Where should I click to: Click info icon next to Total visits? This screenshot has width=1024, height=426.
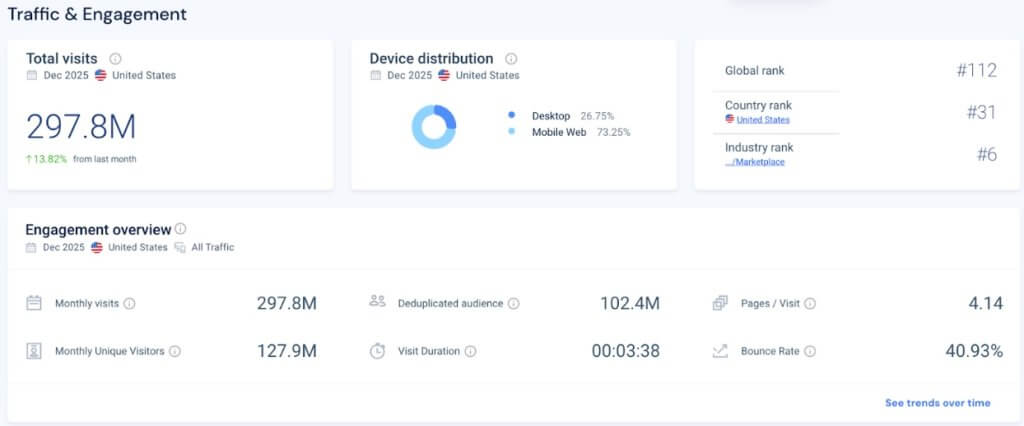[115, 59]
